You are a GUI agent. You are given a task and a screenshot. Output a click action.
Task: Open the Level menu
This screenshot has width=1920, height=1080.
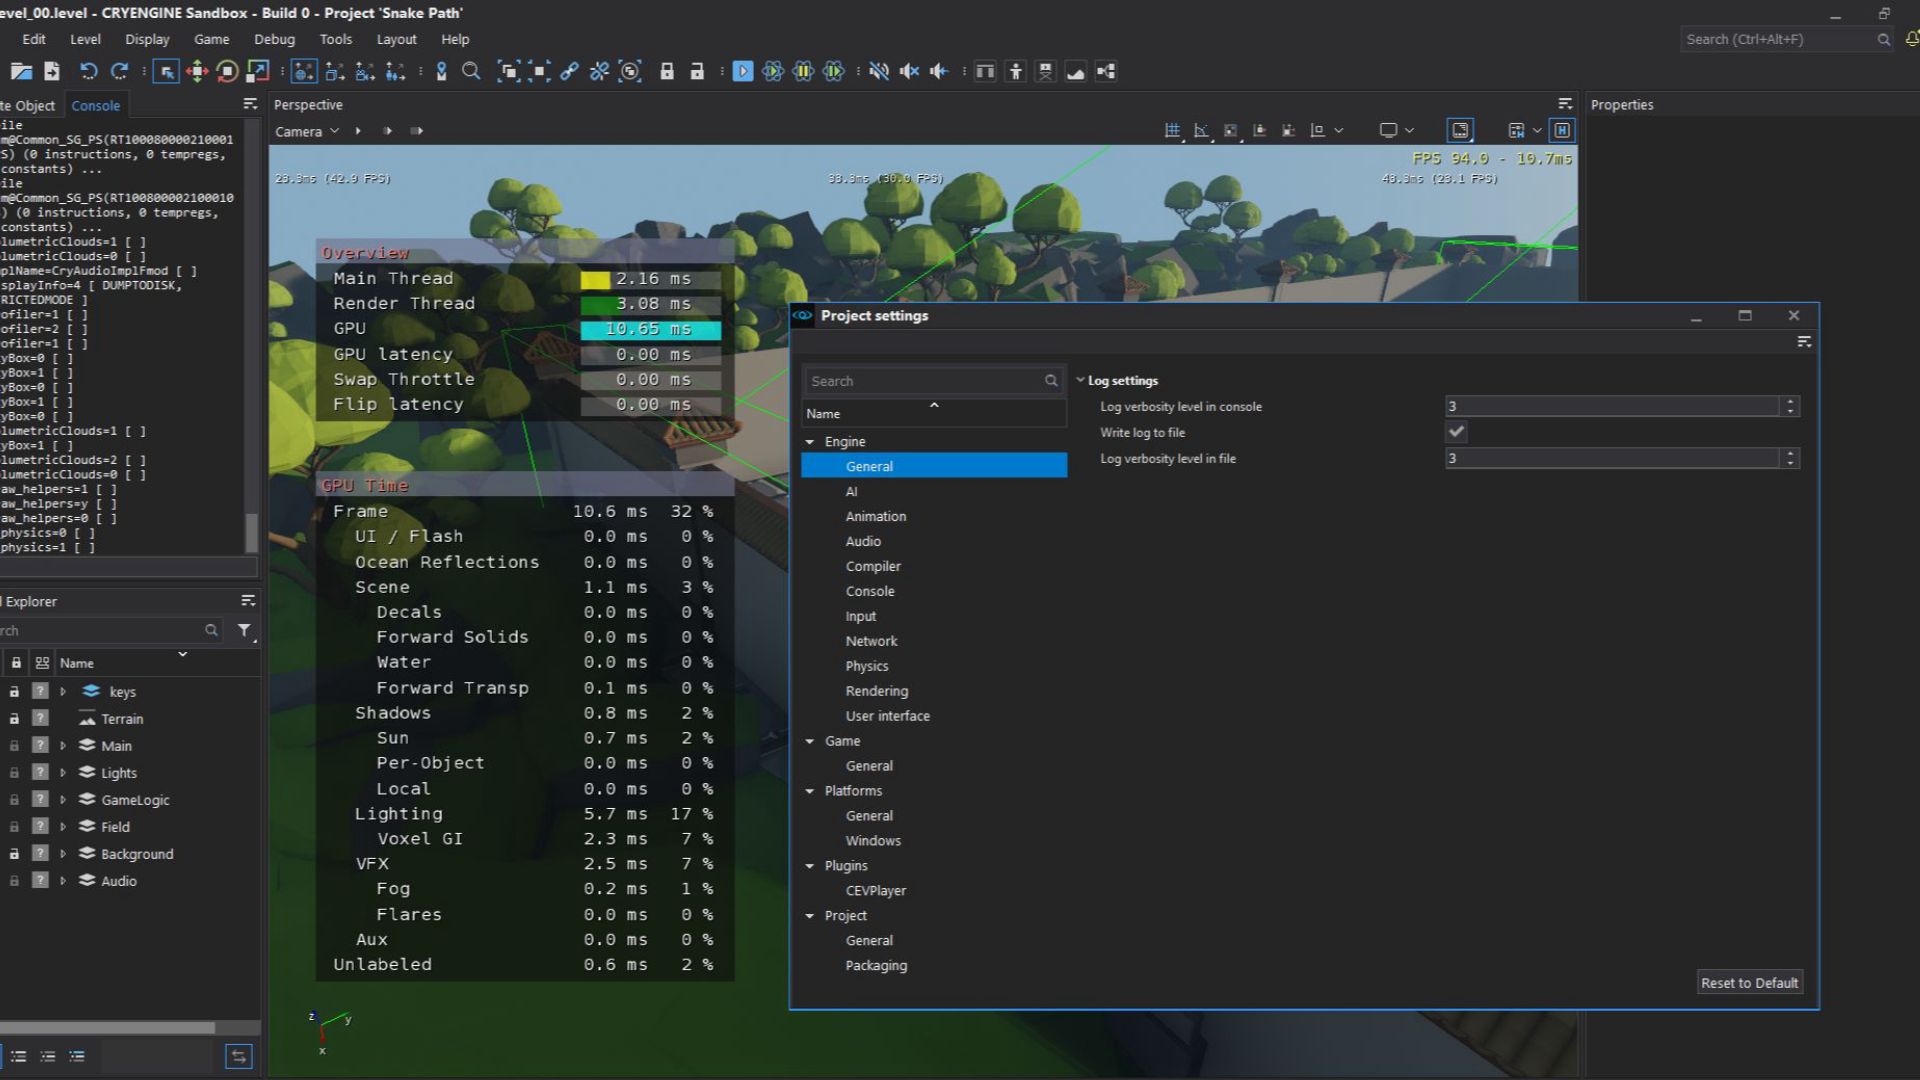(x=85, y=39)
